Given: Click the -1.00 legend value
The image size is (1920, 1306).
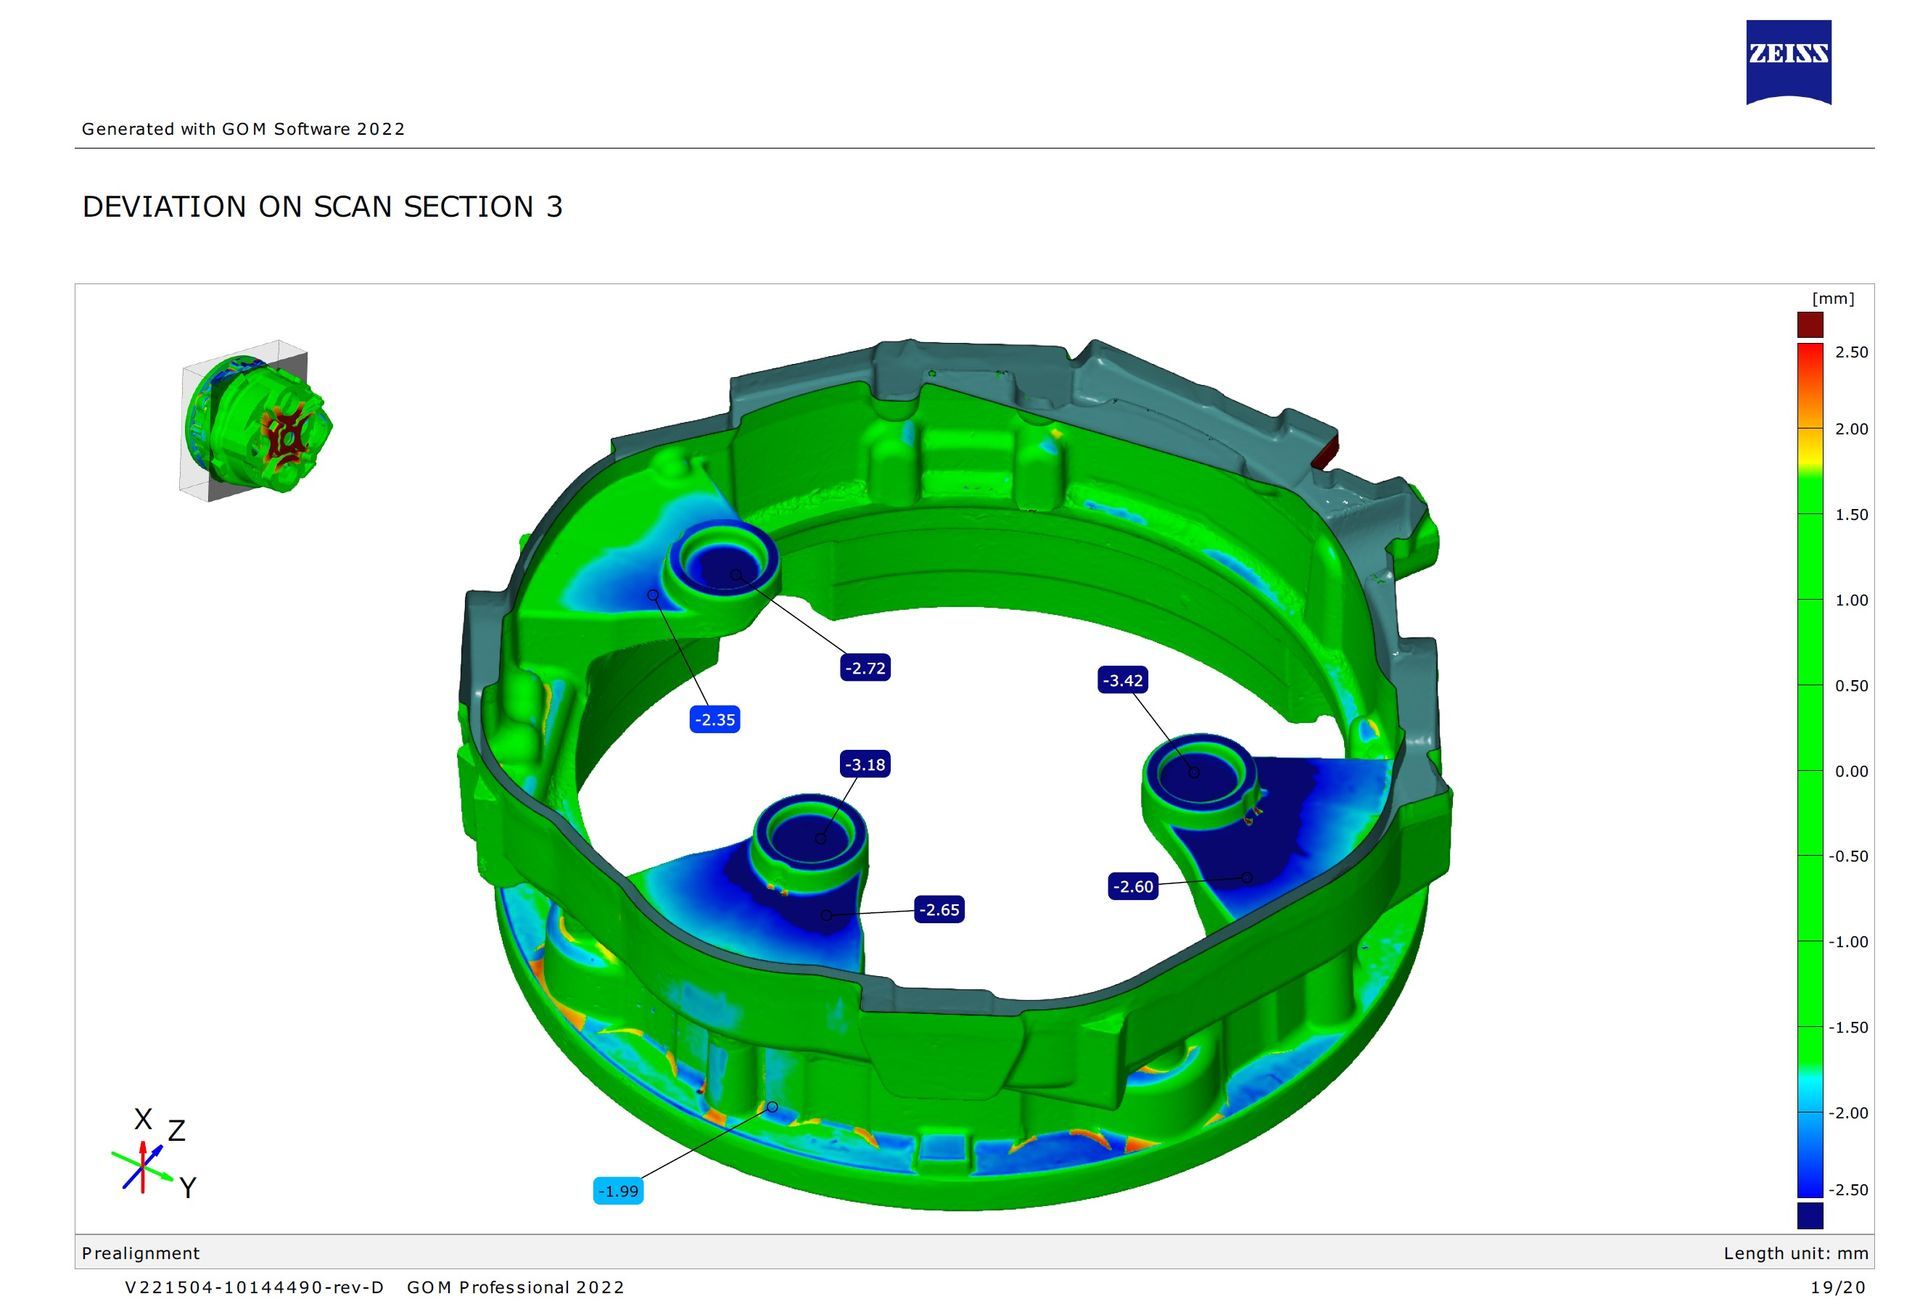Looking at the screenshot, I should tap(1848, 942).
